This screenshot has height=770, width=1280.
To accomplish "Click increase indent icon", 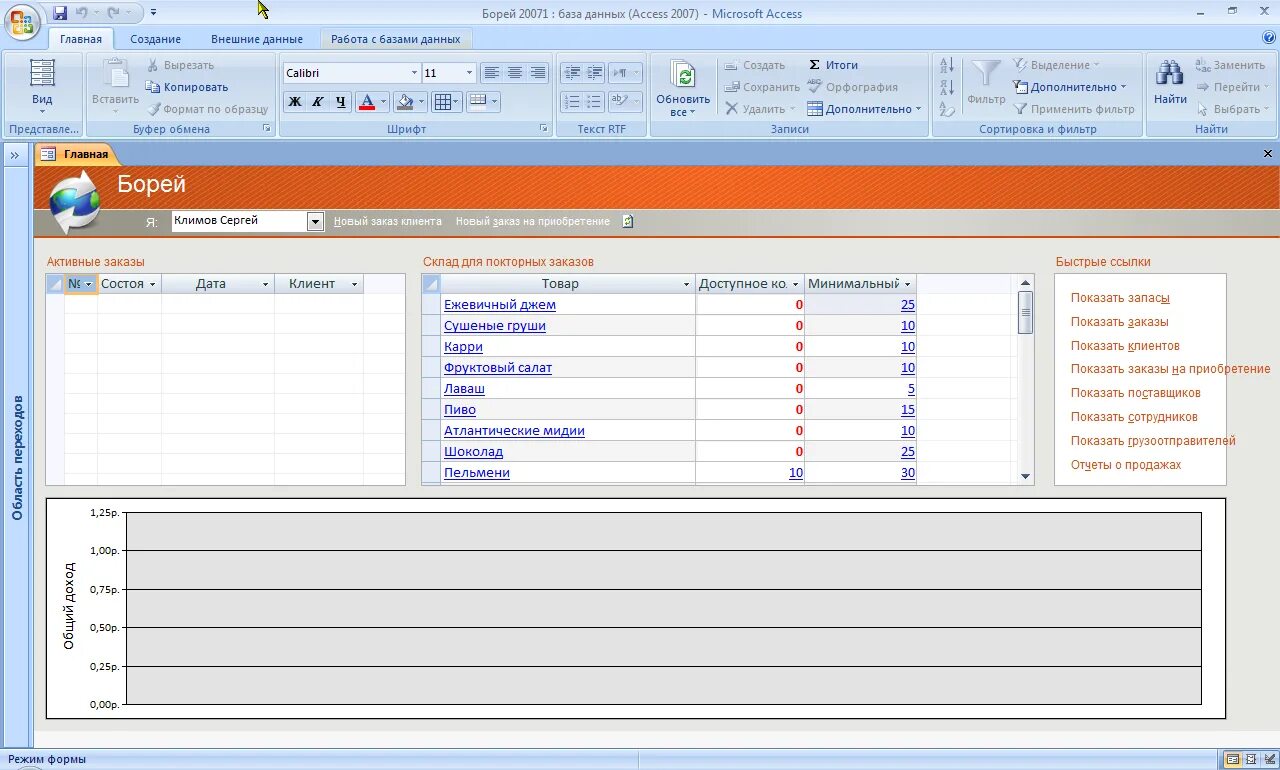I will point(595,73).
